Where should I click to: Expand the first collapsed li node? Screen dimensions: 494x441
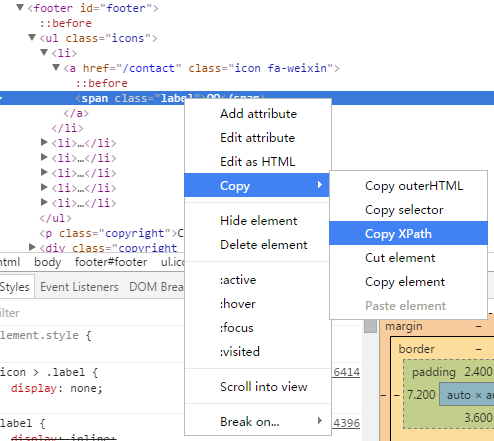point(44,142)
